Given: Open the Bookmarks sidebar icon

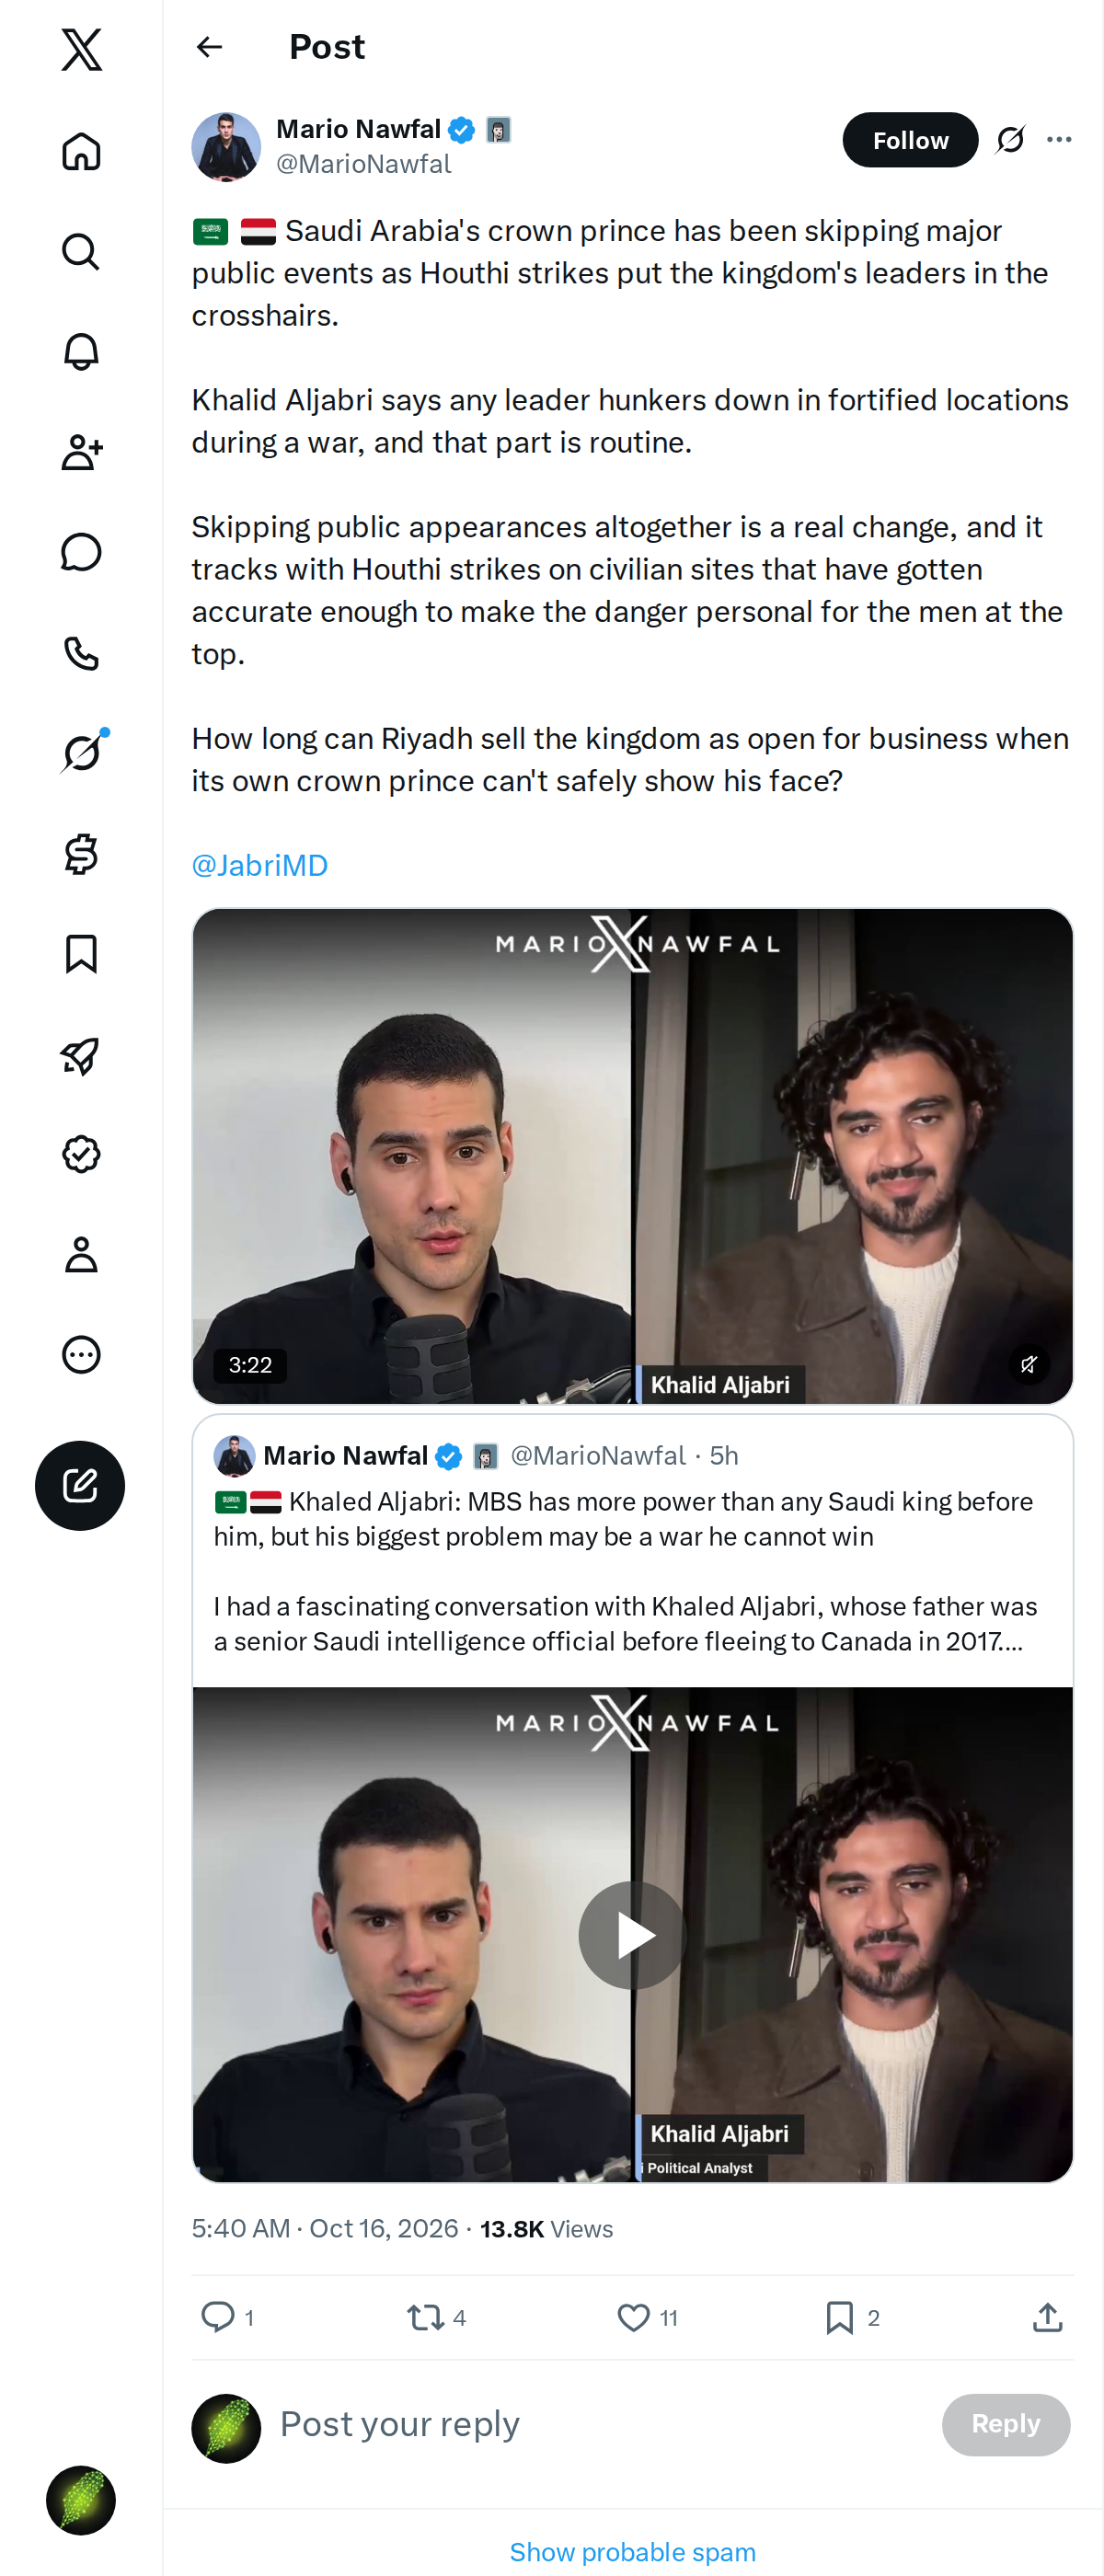Looking at the screenshot, I should (81, 954).
